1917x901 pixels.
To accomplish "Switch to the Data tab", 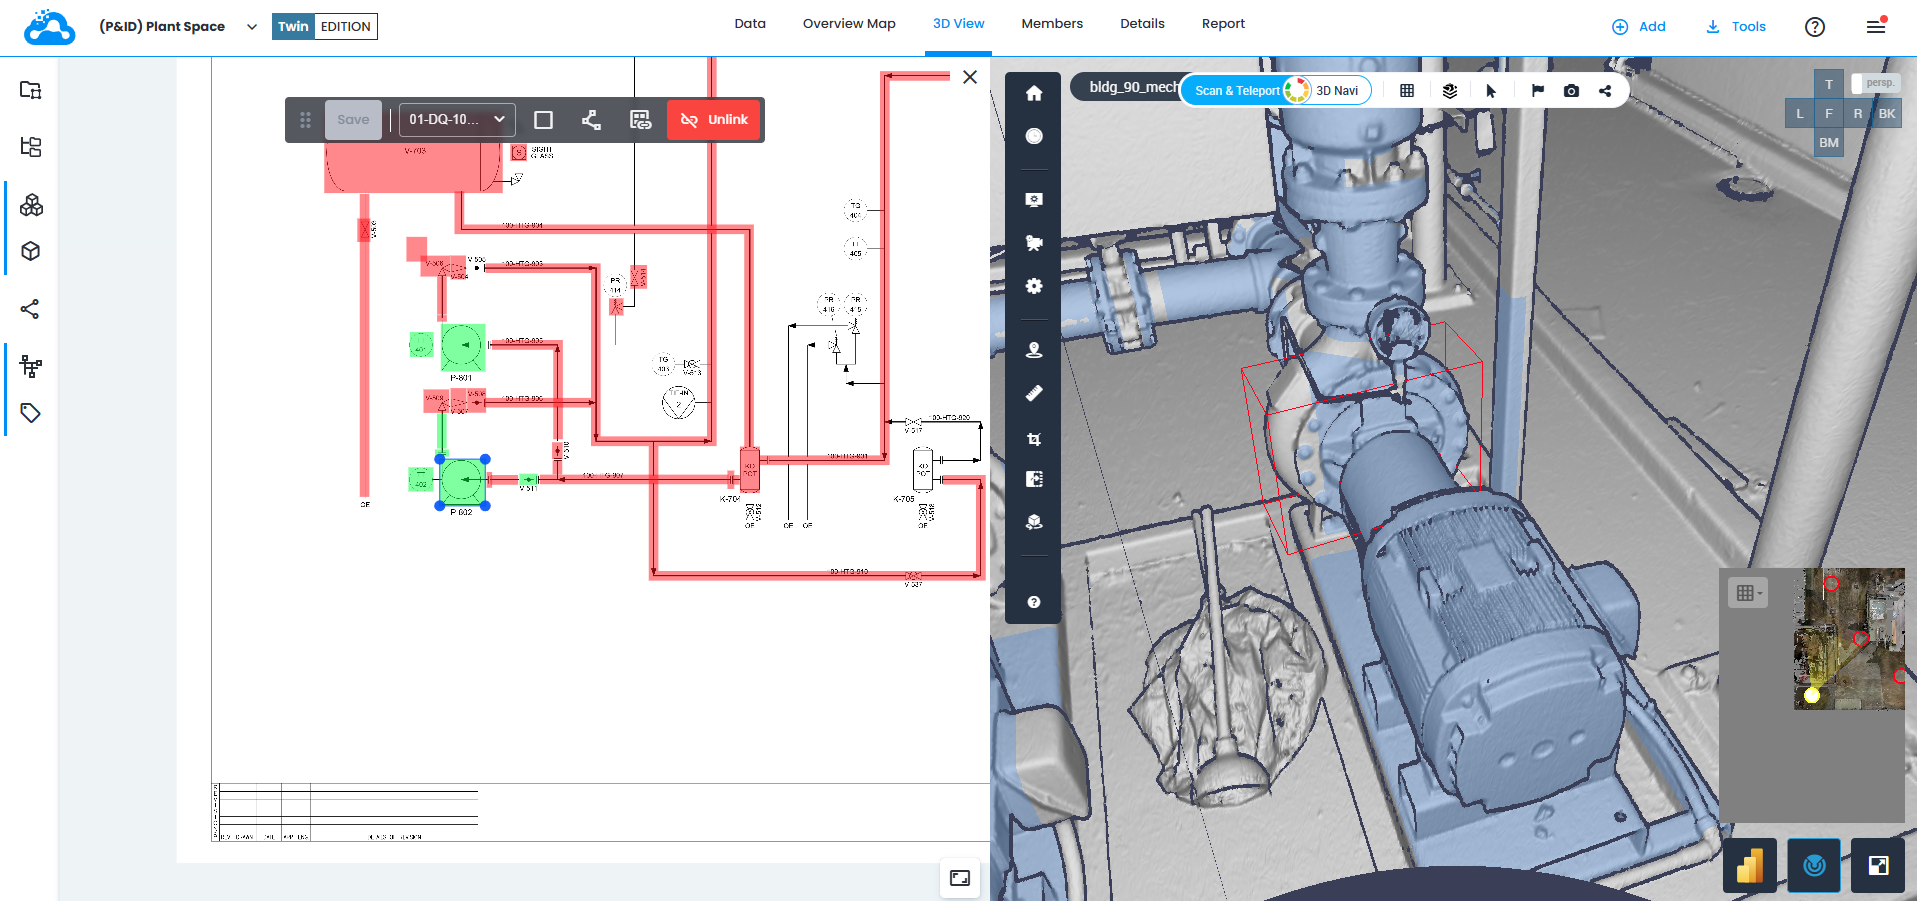I will pos(750,23).
